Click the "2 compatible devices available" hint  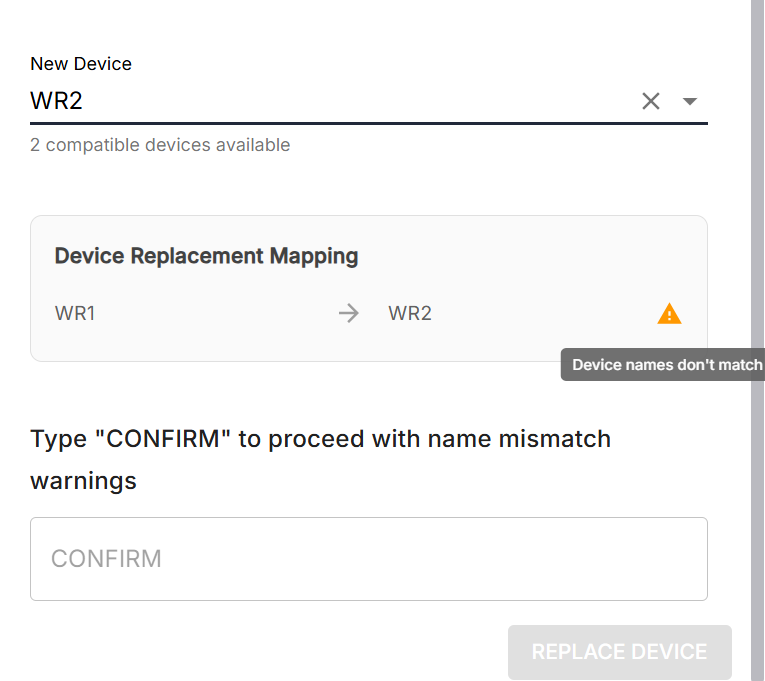pos(160,145)
